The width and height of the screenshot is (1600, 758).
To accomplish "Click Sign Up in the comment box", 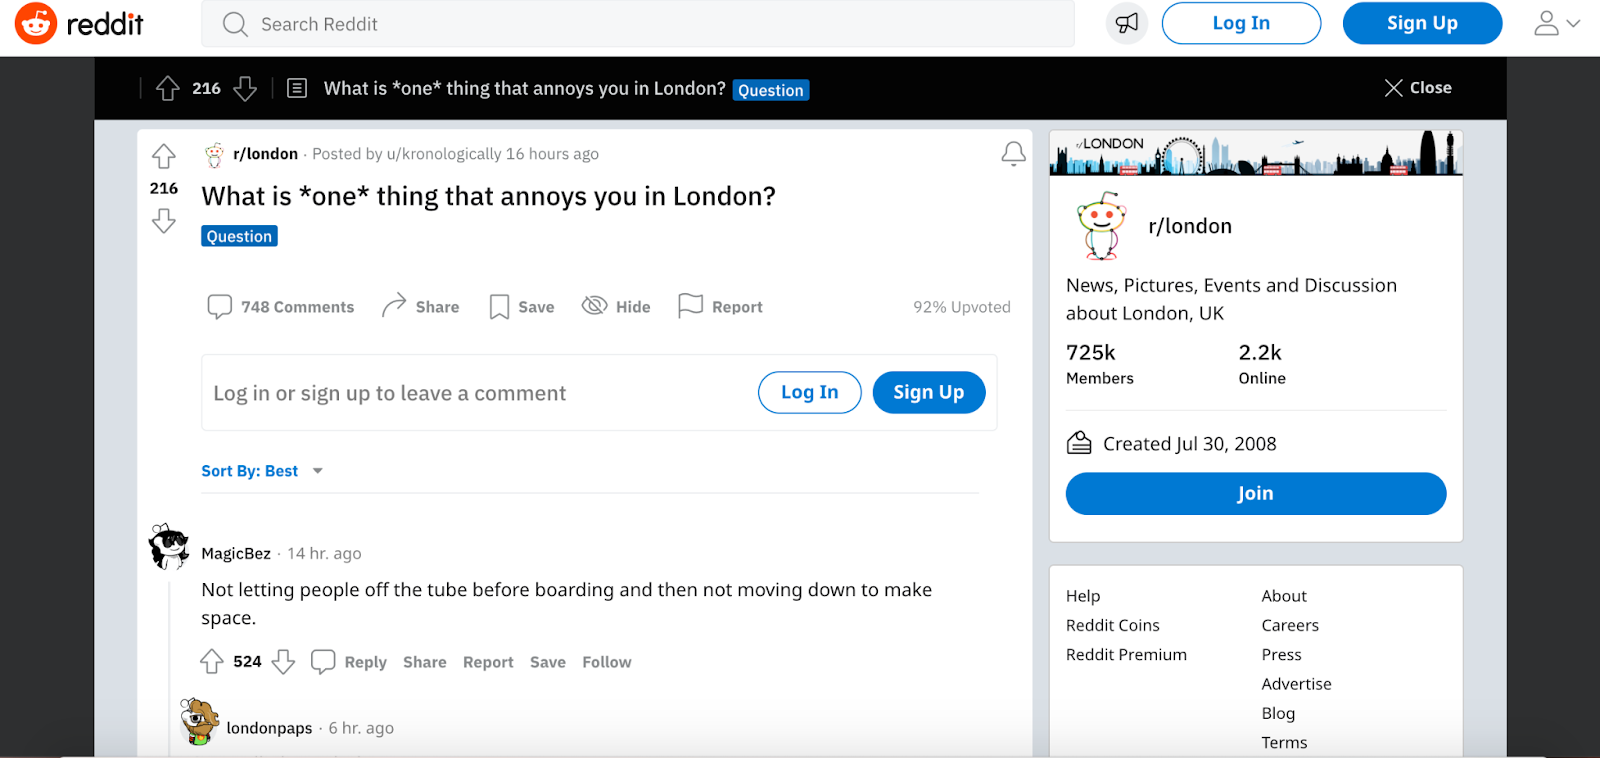I will pyautogui.click(x=929, y=392).
